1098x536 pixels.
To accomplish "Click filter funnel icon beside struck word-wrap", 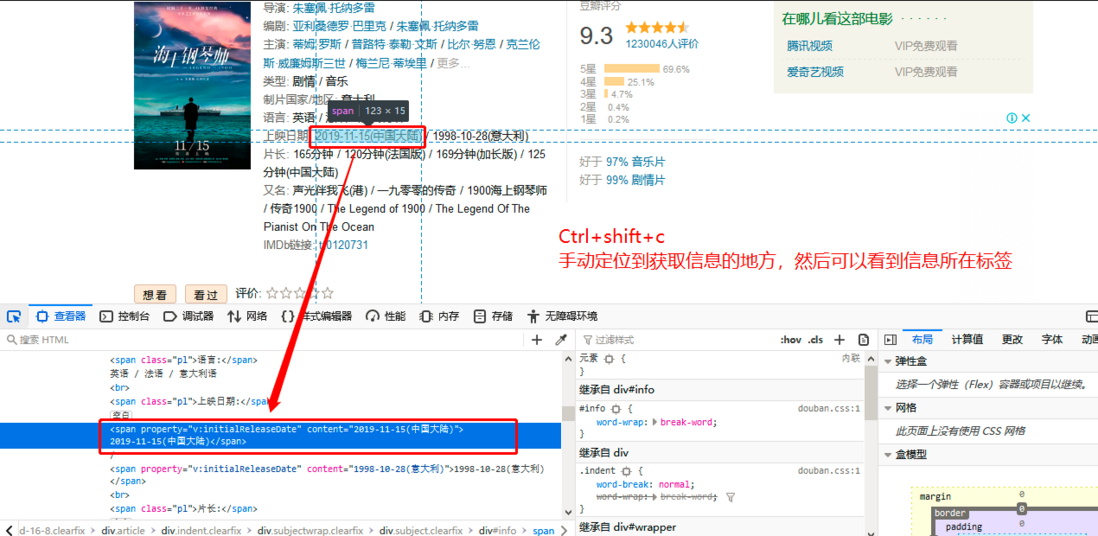I will 730,497.
